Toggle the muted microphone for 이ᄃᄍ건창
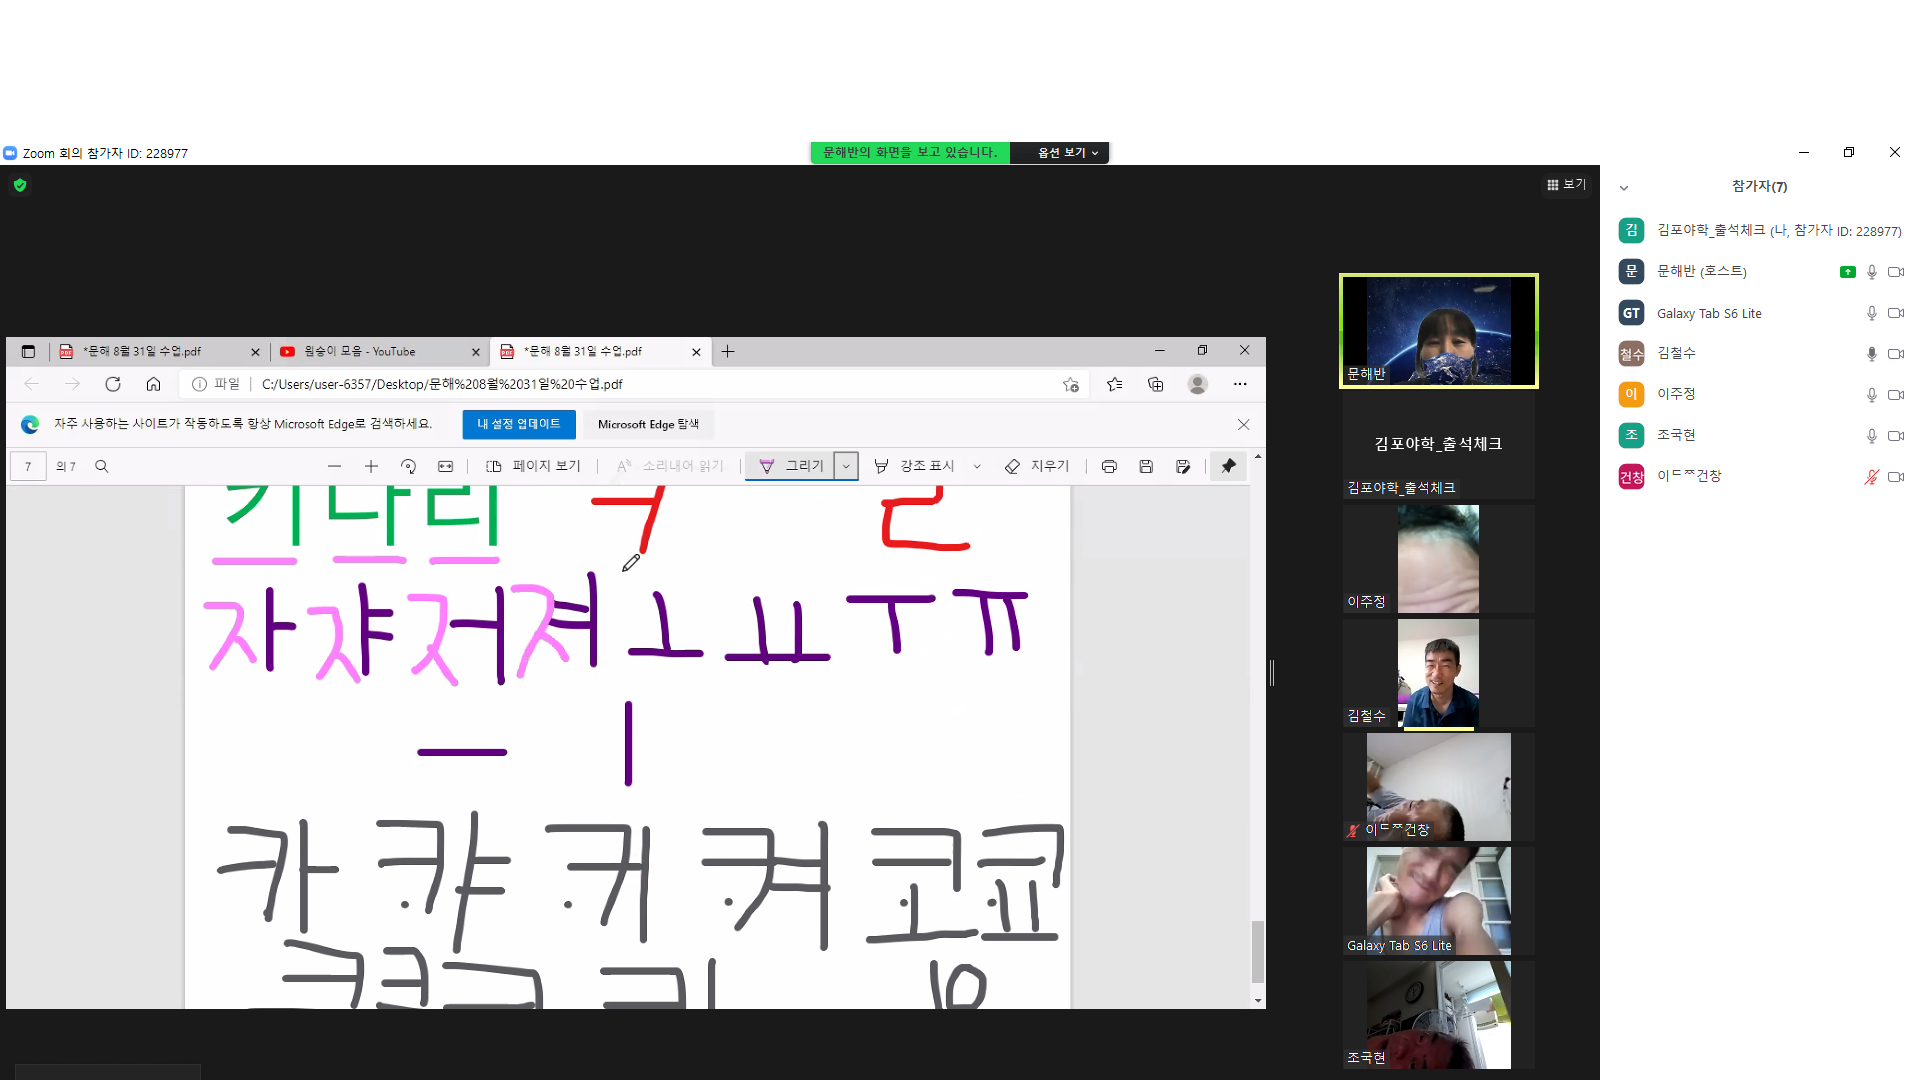 tap(1871, 477)
